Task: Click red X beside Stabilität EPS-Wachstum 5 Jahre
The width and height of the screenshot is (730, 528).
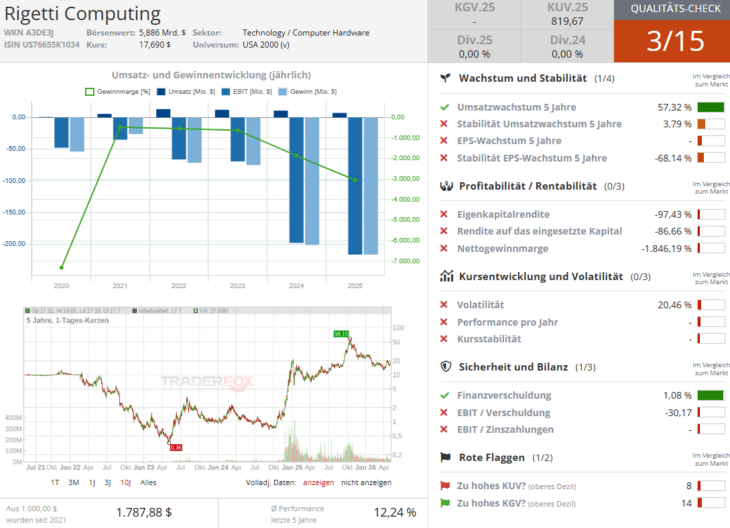Action: 444,158
